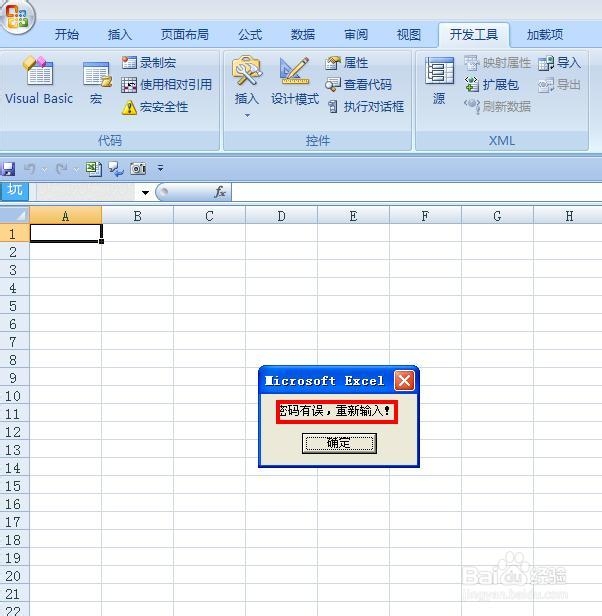The height and width of the screenshot is (616, 602).
Task: Click Map Properties (映射属性)
Action: click(497, 62)
